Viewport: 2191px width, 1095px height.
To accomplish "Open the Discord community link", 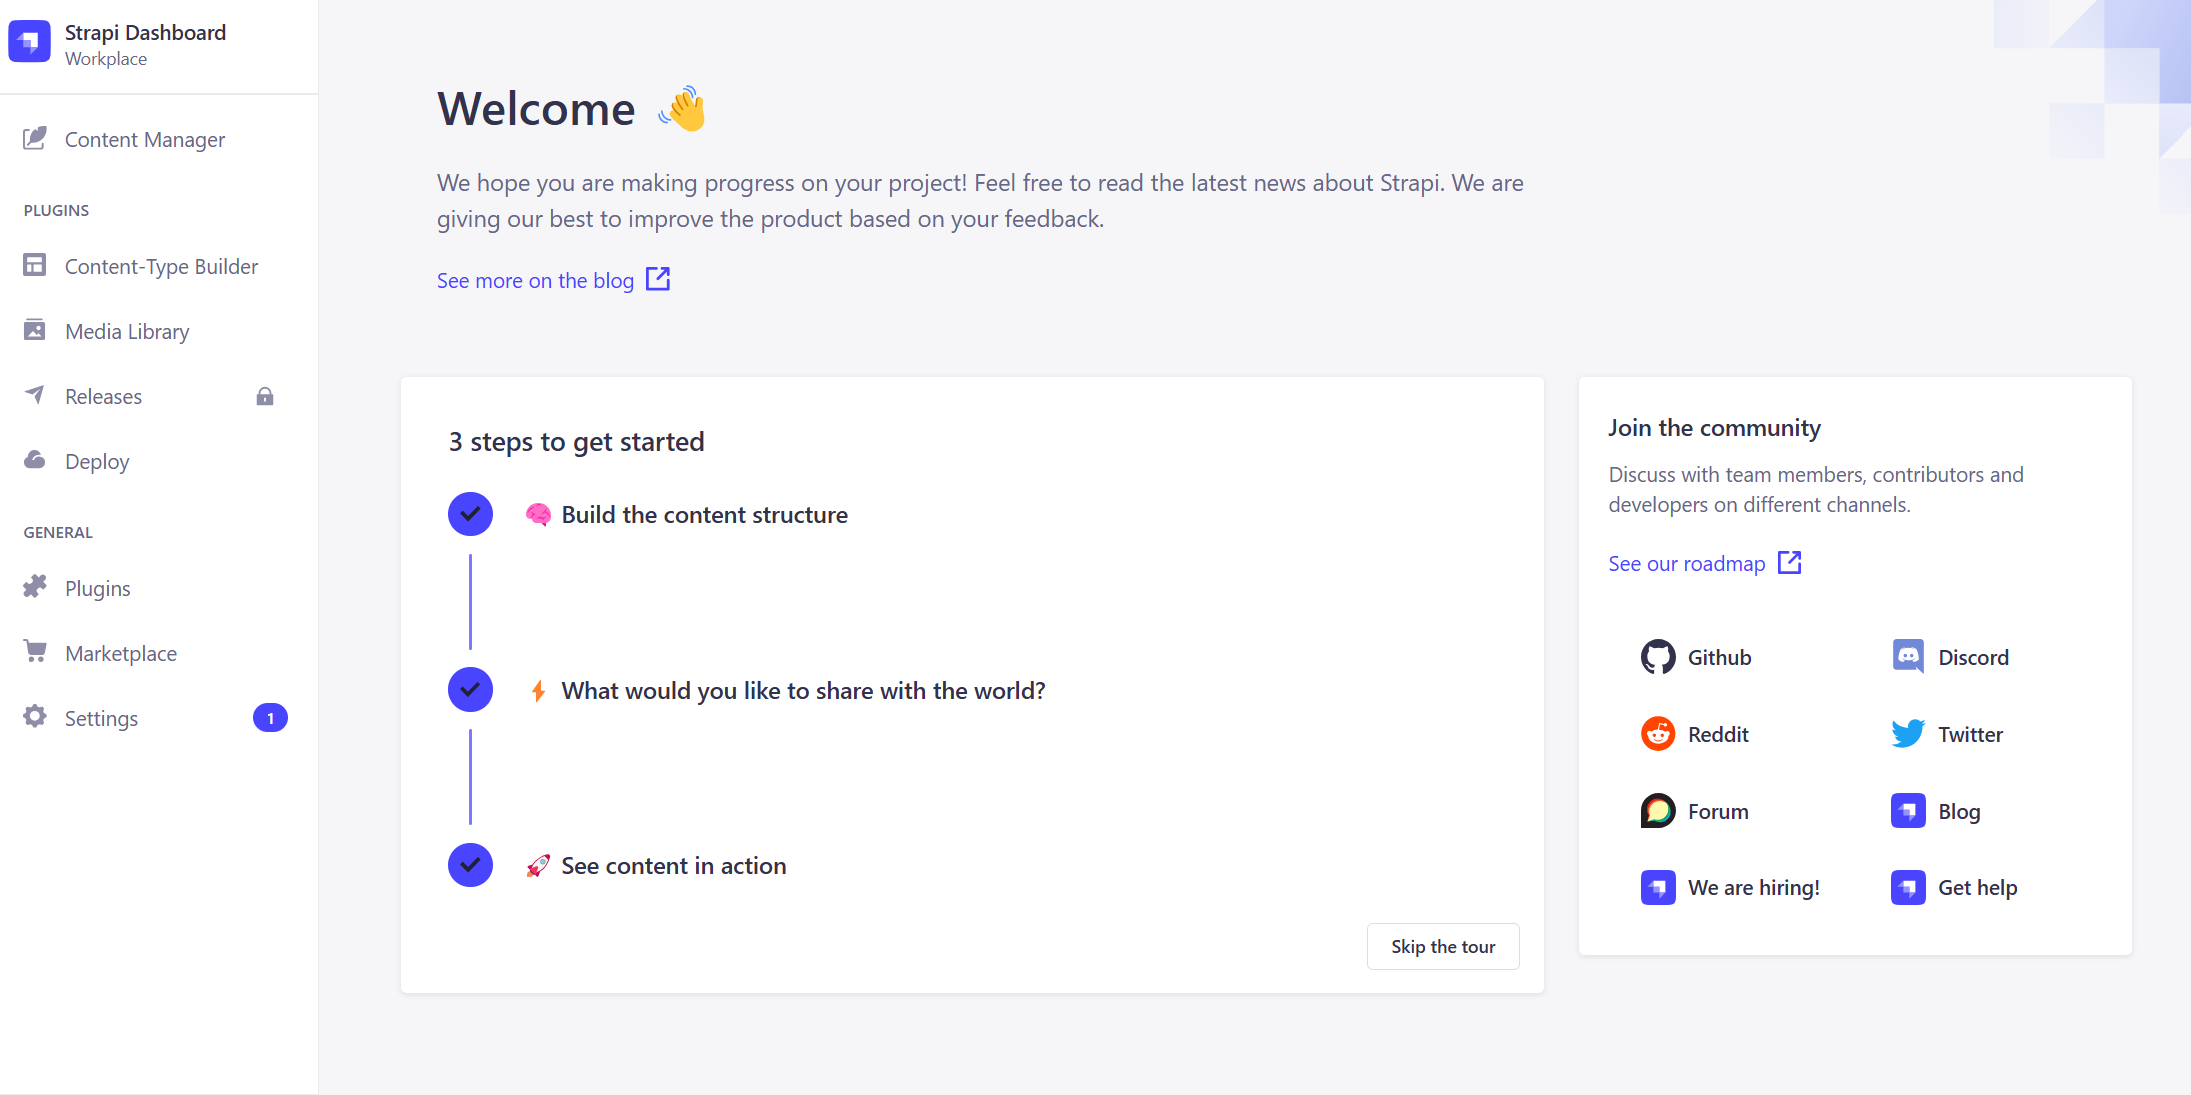I will (1951, 657).
